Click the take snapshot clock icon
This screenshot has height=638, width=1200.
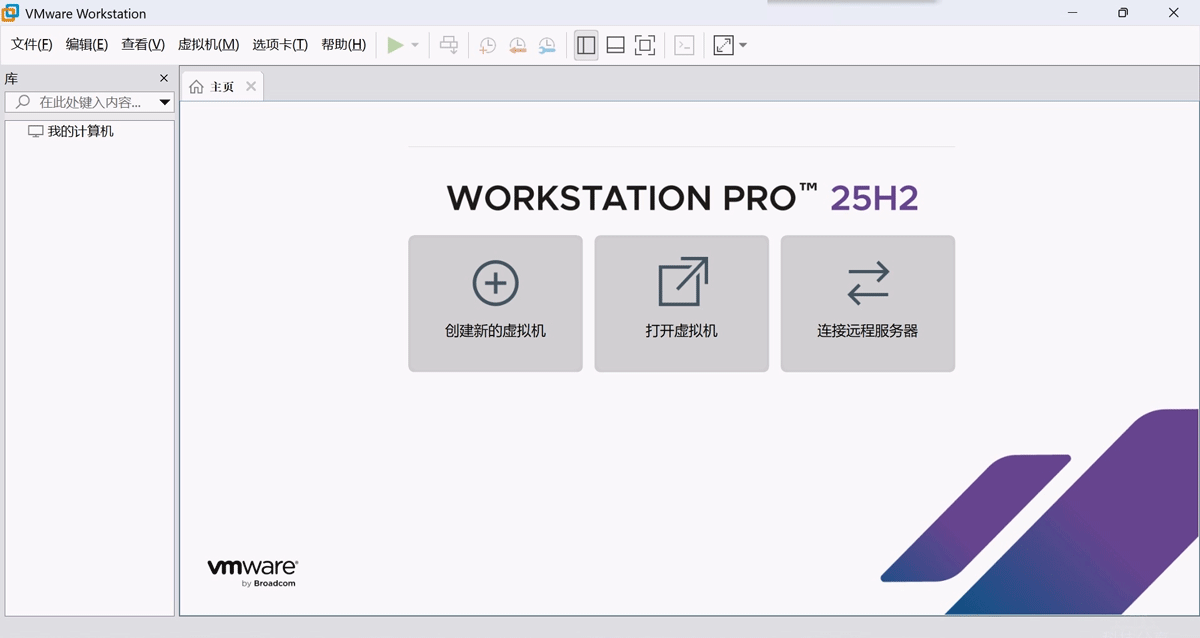click(487, 45)
